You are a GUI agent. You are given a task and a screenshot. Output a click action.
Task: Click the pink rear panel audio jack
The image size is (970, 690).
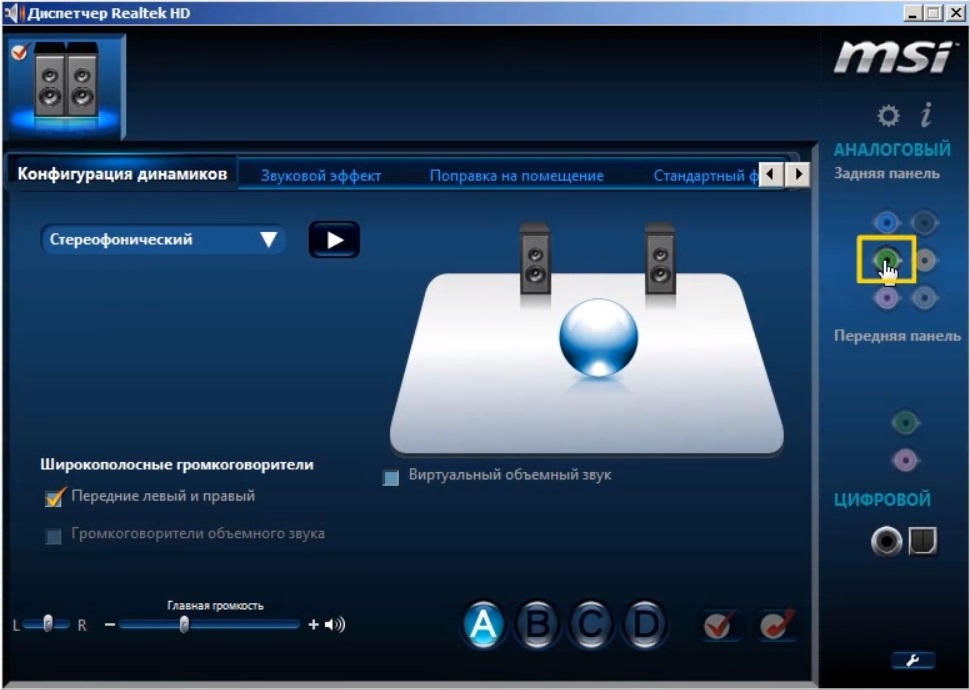887,298
